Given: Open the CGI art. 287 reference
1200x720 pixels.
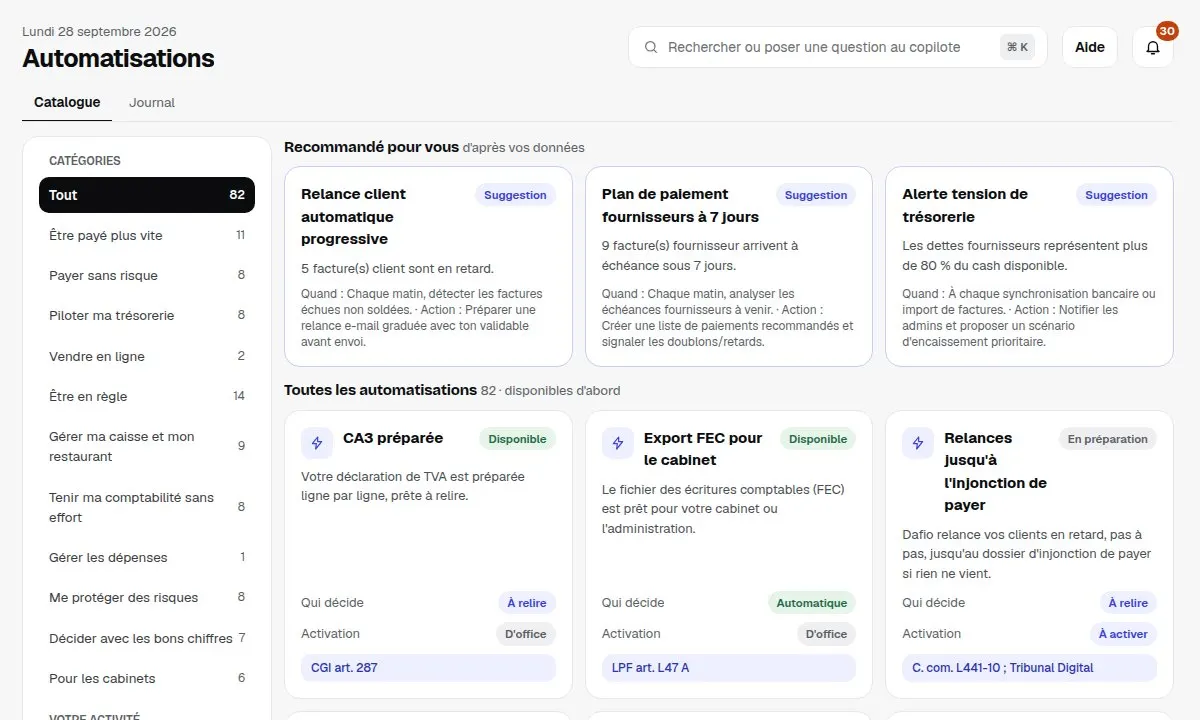Looking at the screenshot, I should [x=428, y=668].
